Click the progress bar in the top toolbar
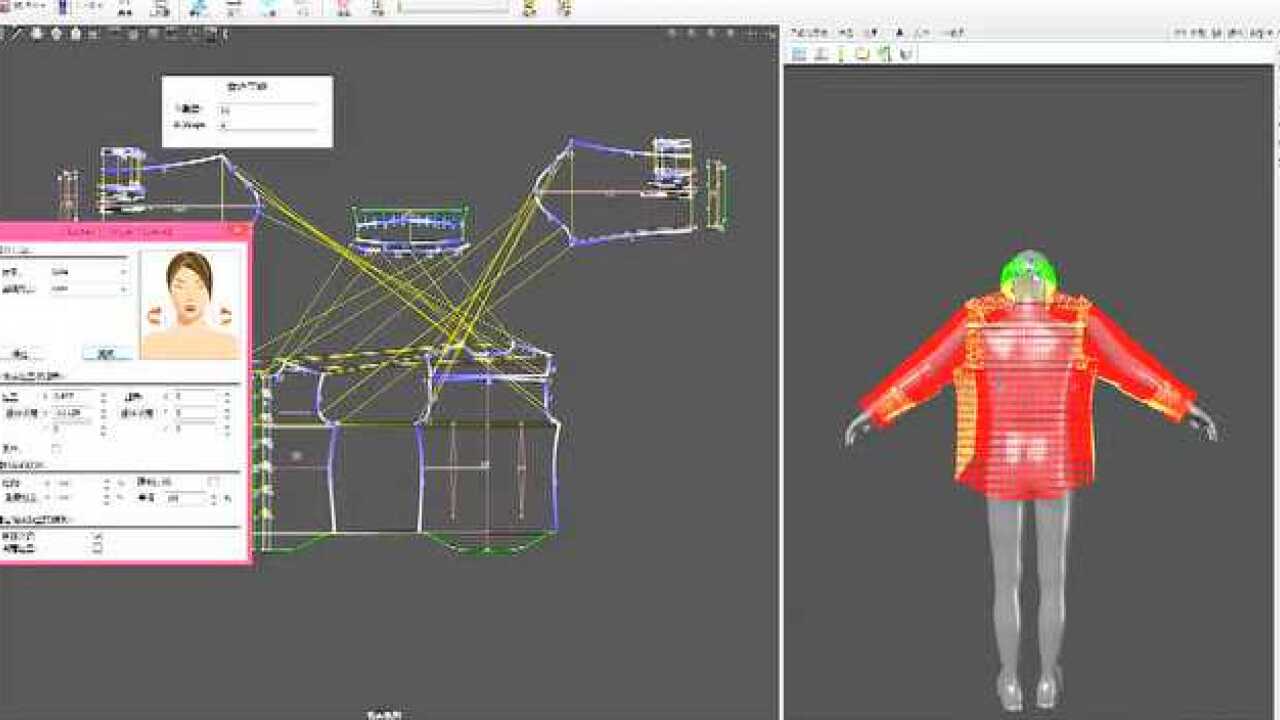The width and height of the screenshot is (1280, 720). coord(453,7)
